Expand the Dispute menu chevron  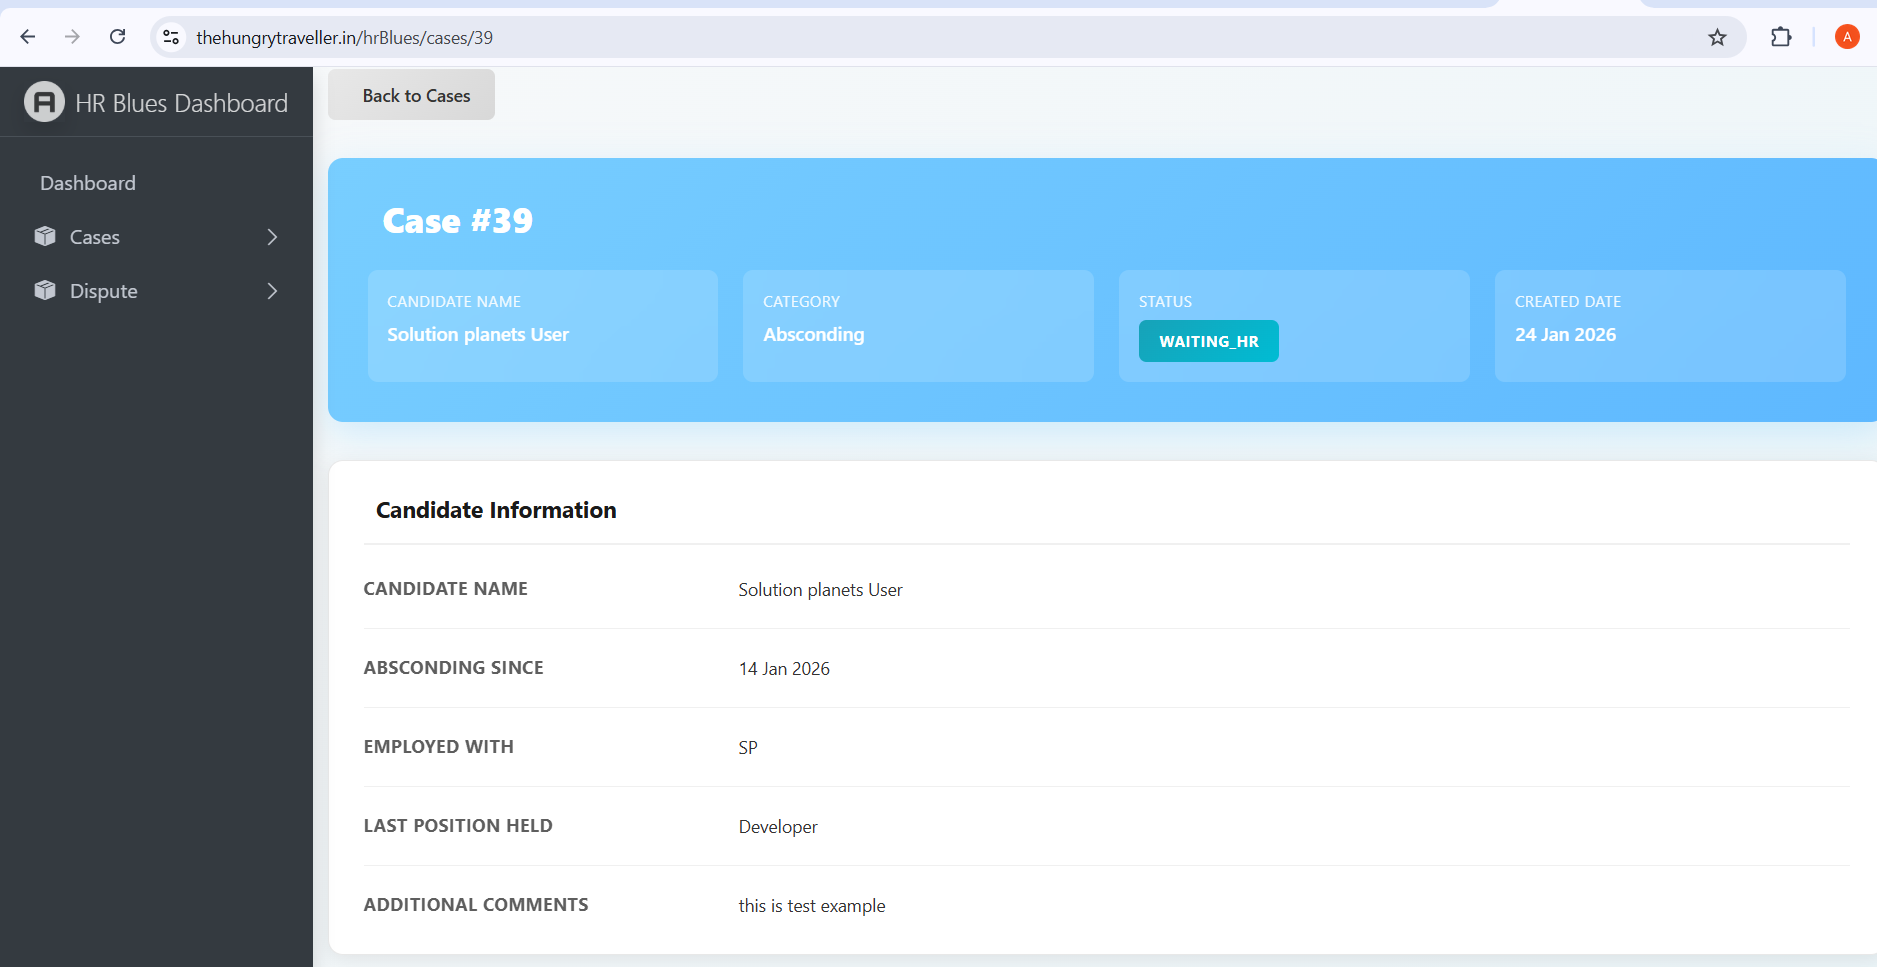pos(271,290)
